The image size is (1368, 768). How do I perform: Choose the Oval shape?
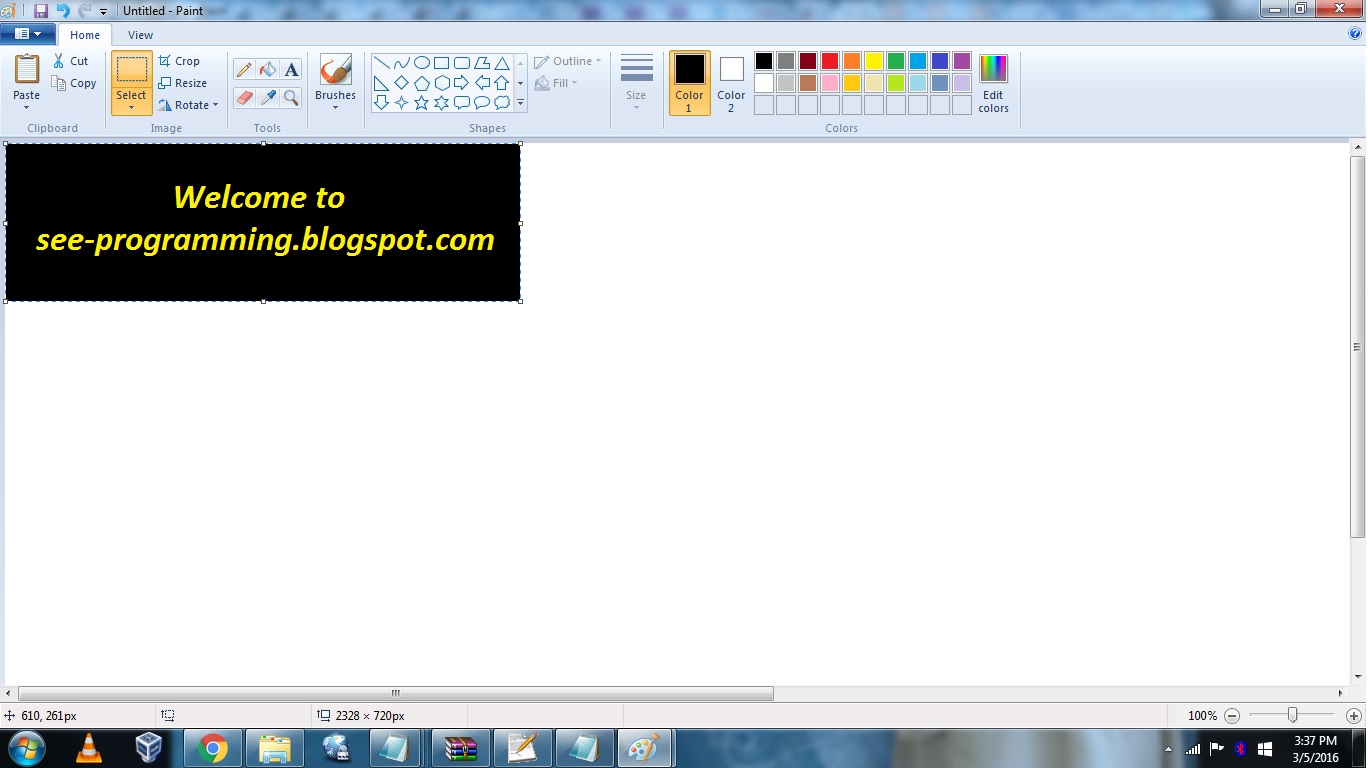421,61
